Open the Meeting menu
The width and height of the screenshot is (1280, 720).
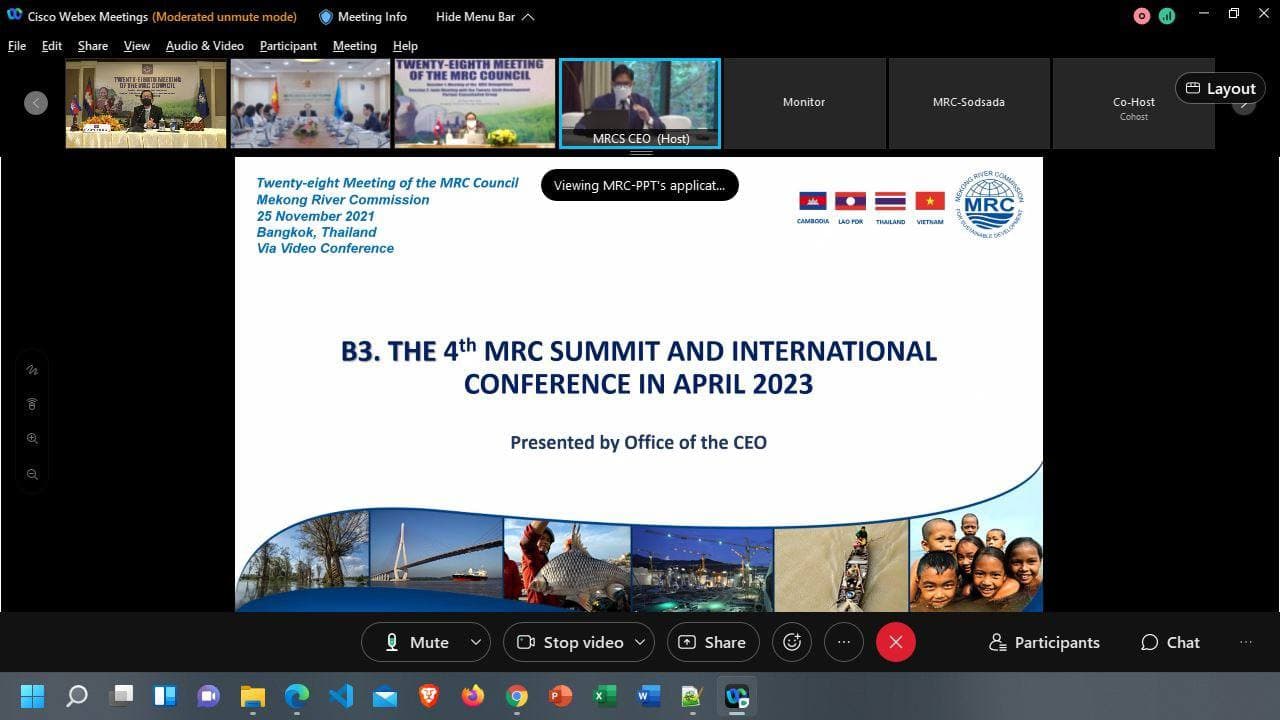click(x=355, y=46)
